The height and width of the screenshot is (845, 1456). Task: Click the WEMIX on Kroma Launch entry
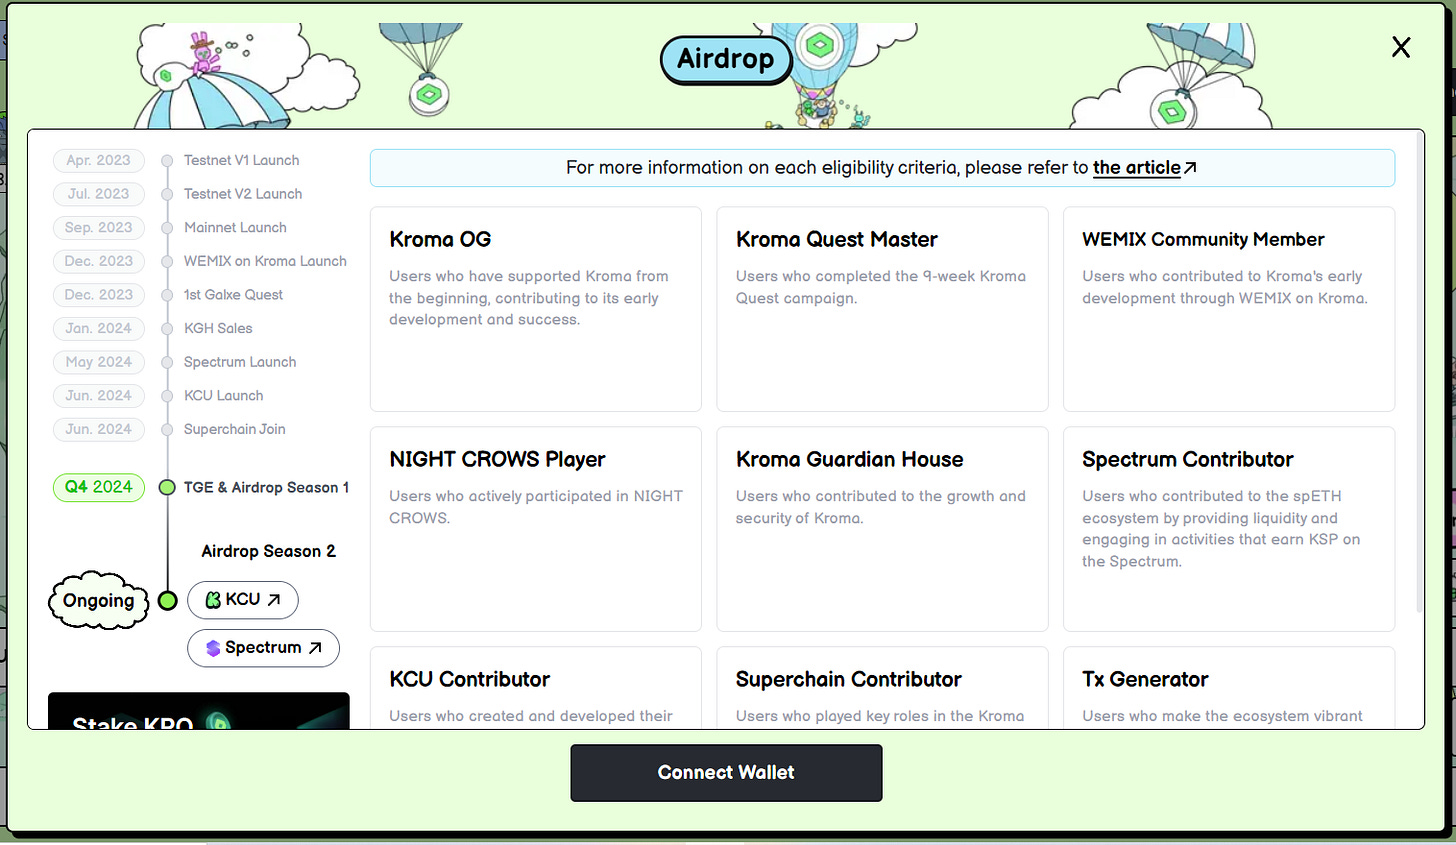tap(265, 261)
